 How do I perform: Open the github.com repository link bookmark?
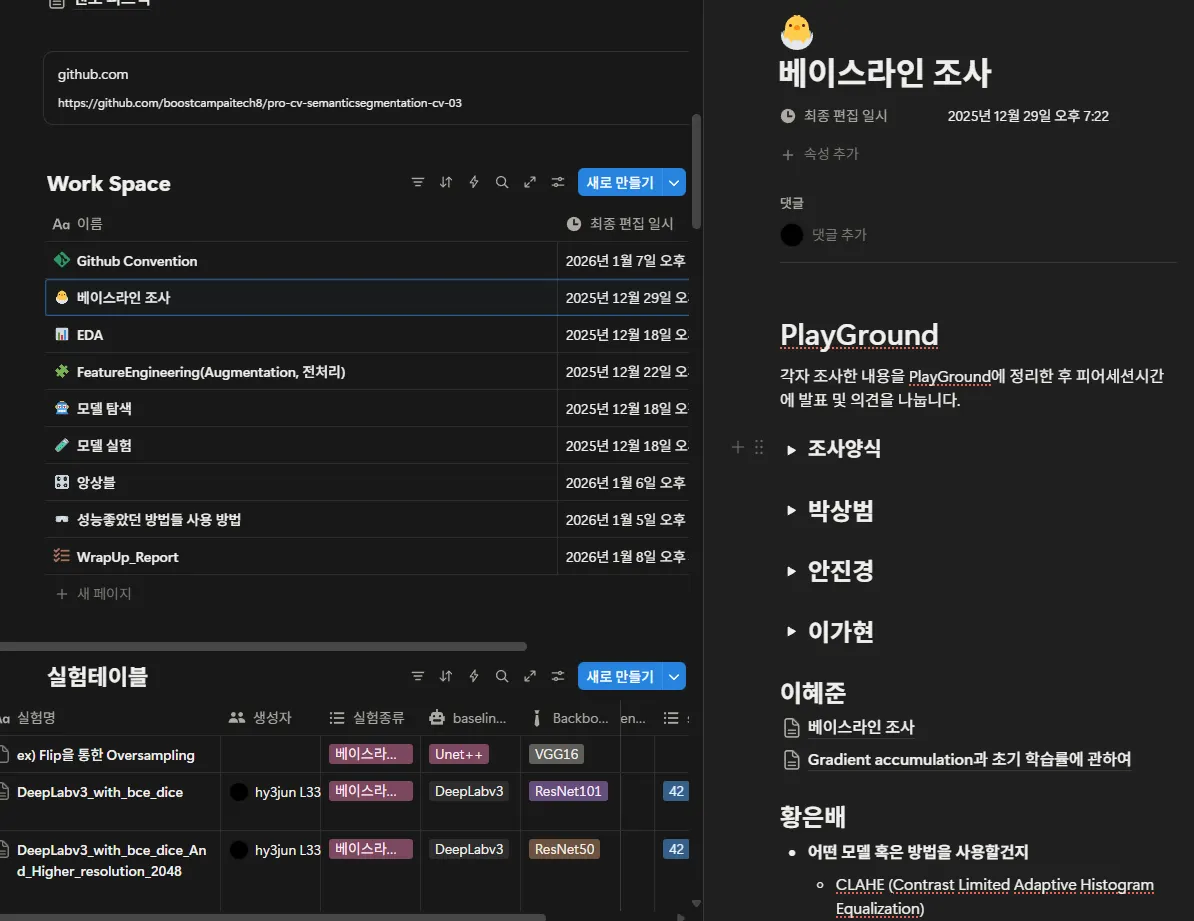[x=367, y=88]
